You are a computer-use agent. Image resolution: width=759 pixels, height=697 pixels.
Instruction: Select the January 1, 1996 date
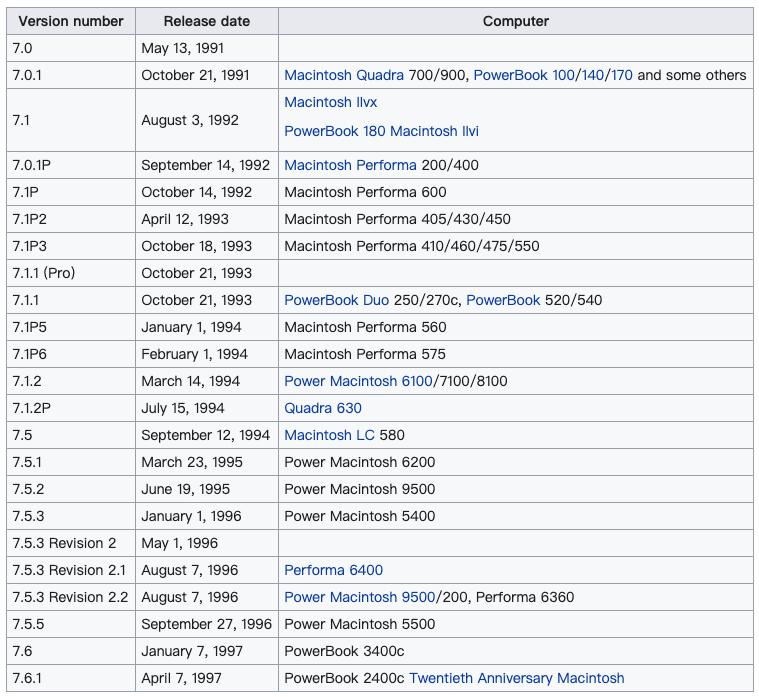207,516
